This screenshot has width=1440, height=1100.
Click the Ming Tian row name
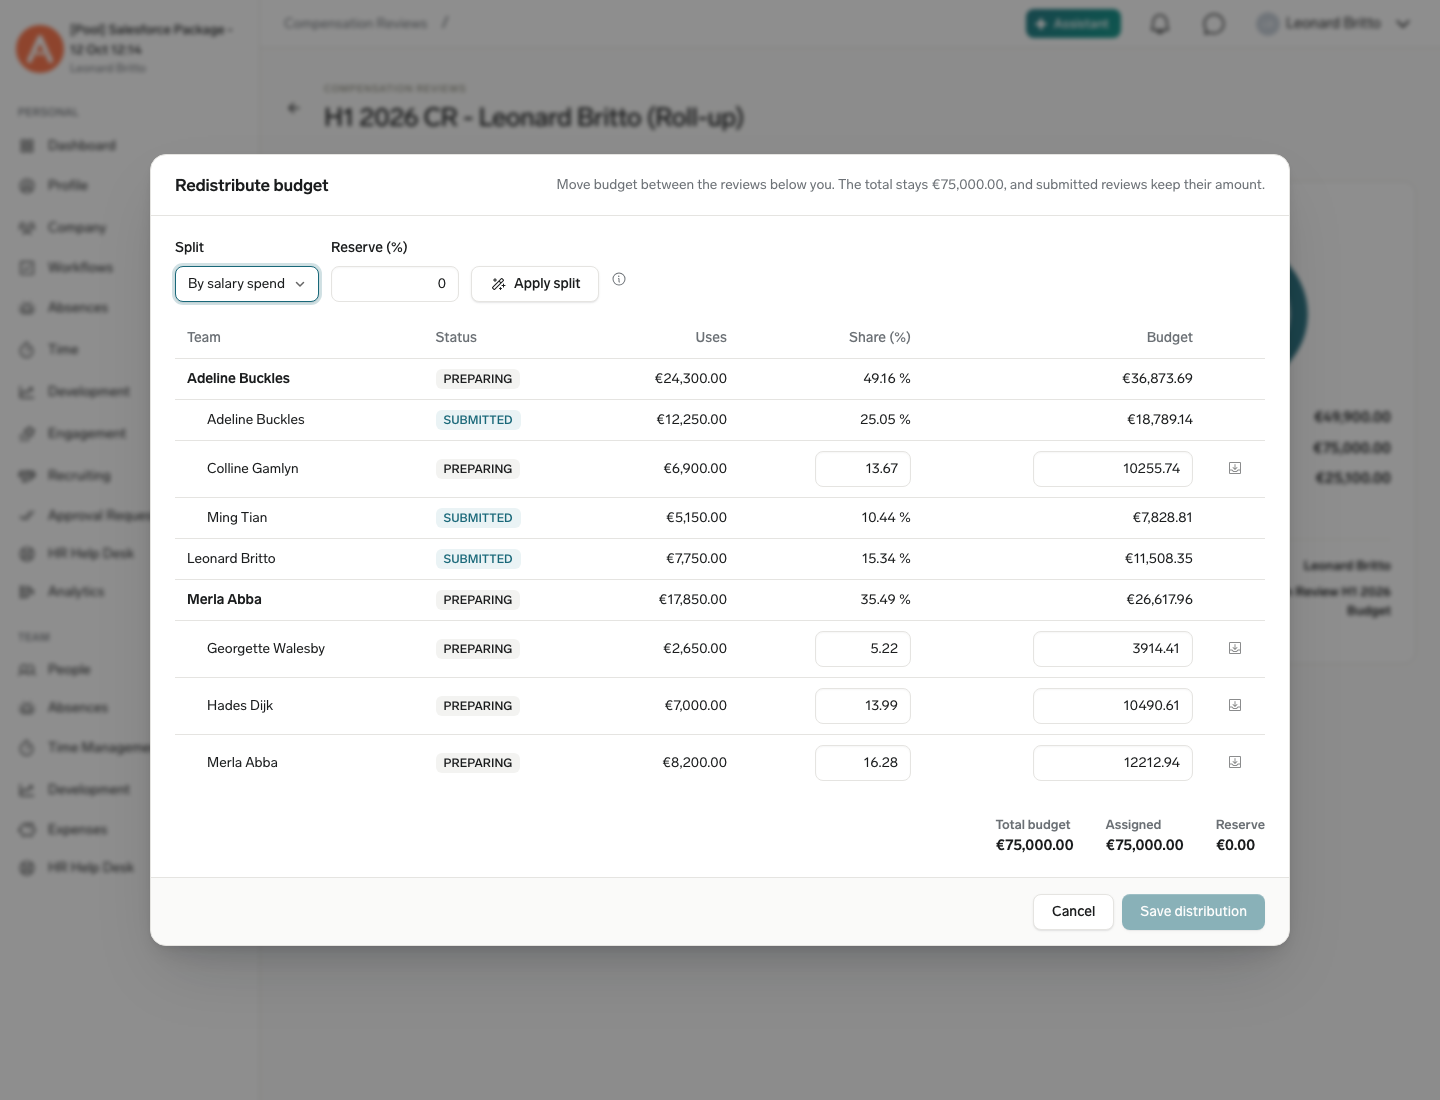coord(237,518)
